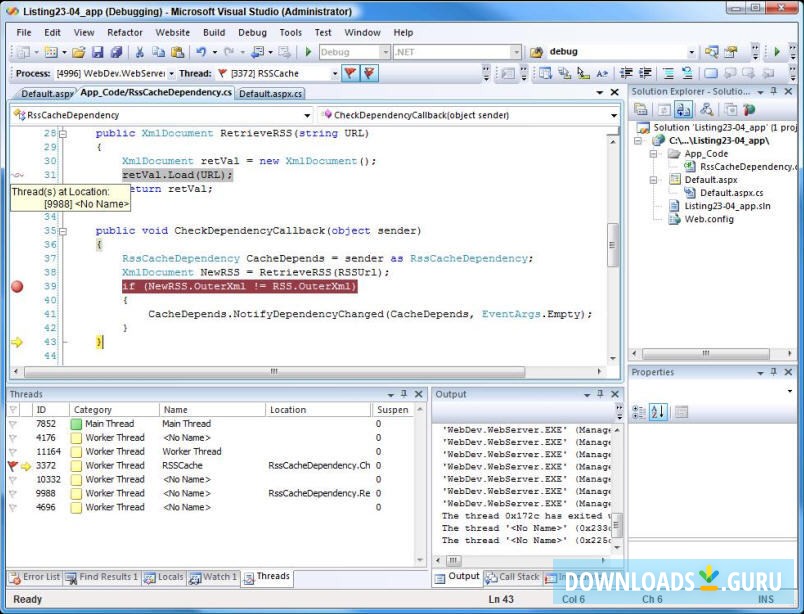Flag the thread with ID 4176
This screenshot has width=804, height=614.
coord(13,438)
